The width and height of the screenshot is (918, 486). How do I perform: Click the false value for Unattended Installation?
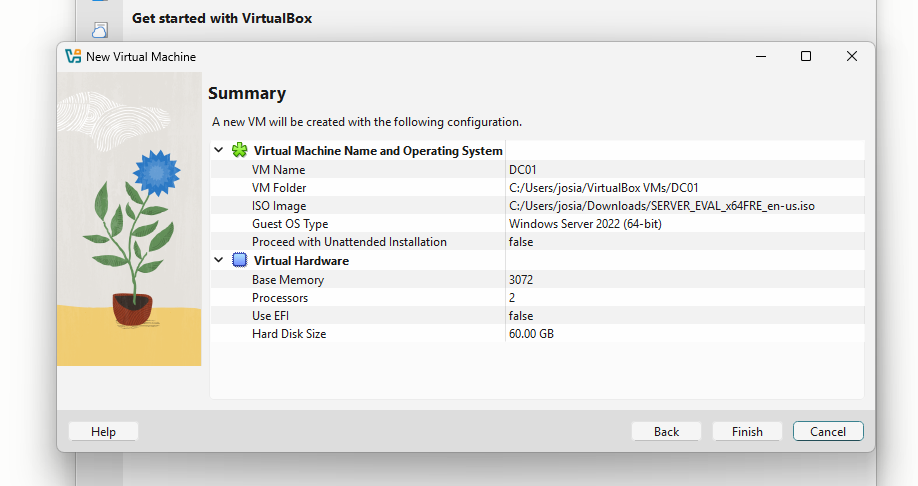[521, 242]
